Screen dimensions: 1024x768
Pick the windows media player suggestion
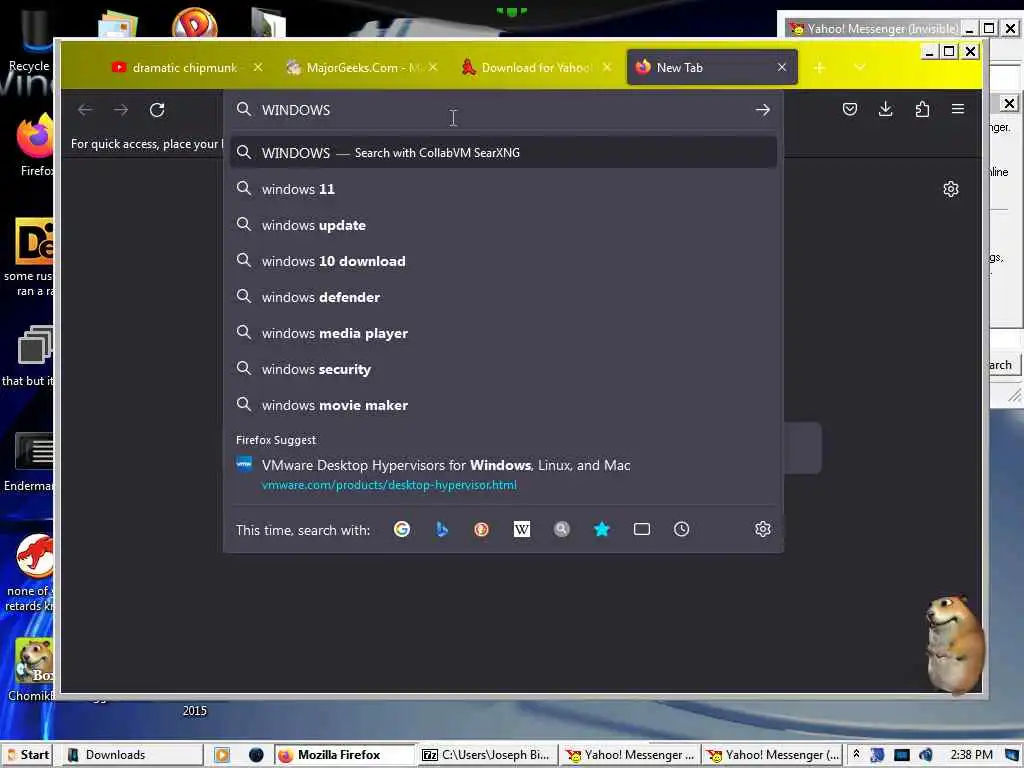pos(503,333)
